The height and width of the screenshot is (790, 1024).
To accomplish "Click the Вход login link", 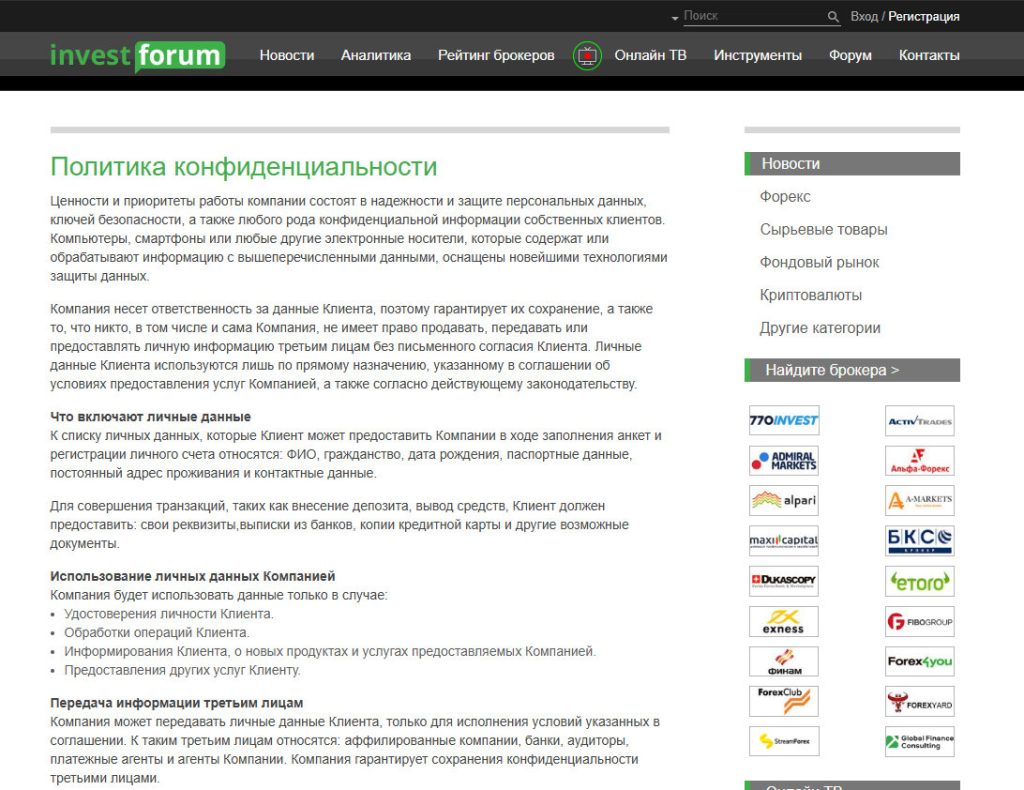I will pos(864,16).
